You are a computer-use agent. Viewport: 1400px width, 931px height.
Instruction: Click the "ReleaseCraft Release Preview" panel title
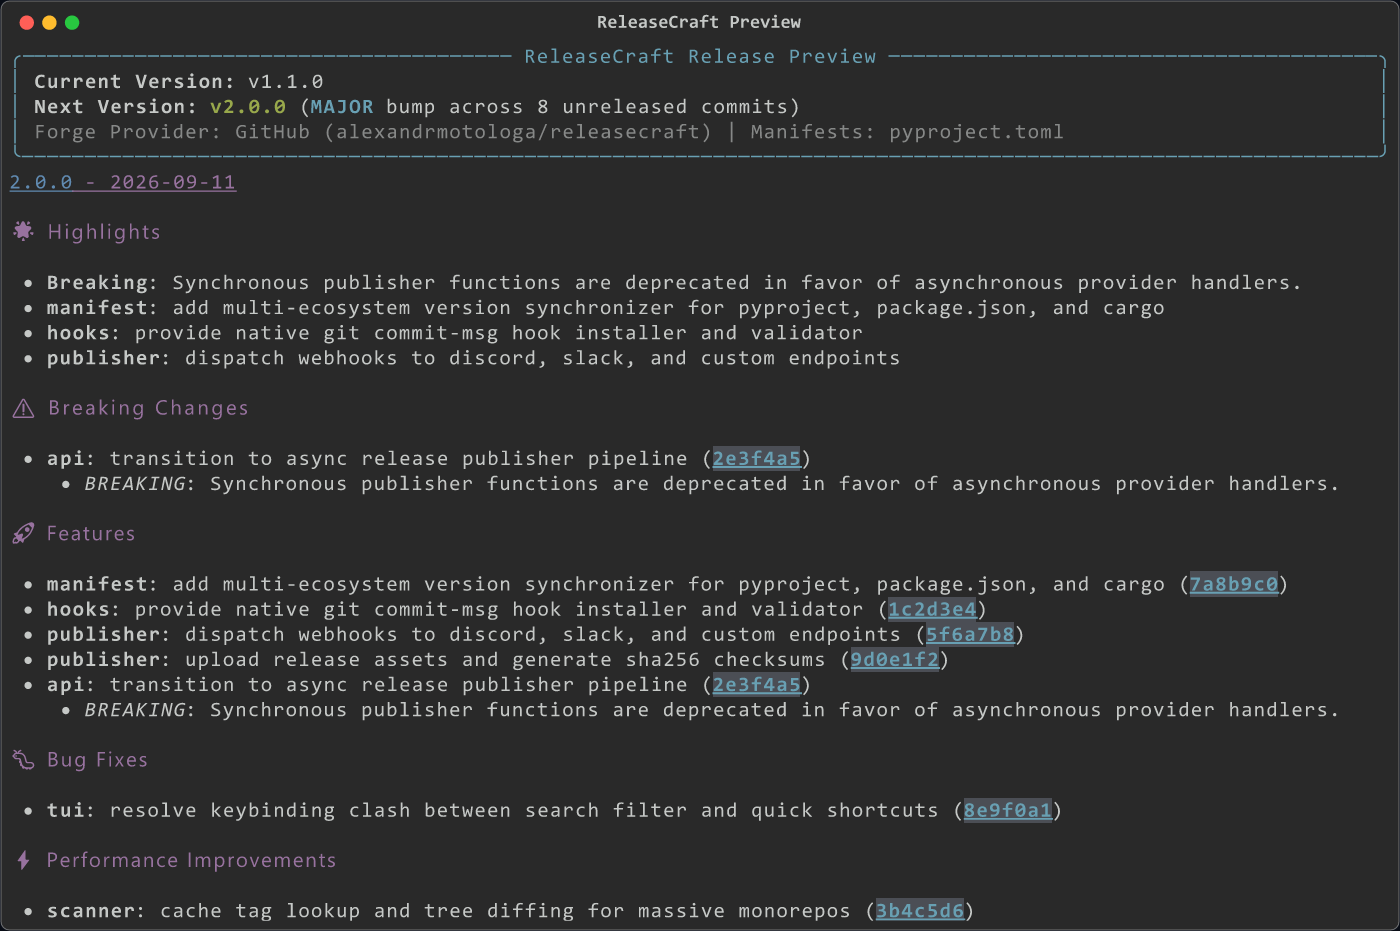pos(700,57)
